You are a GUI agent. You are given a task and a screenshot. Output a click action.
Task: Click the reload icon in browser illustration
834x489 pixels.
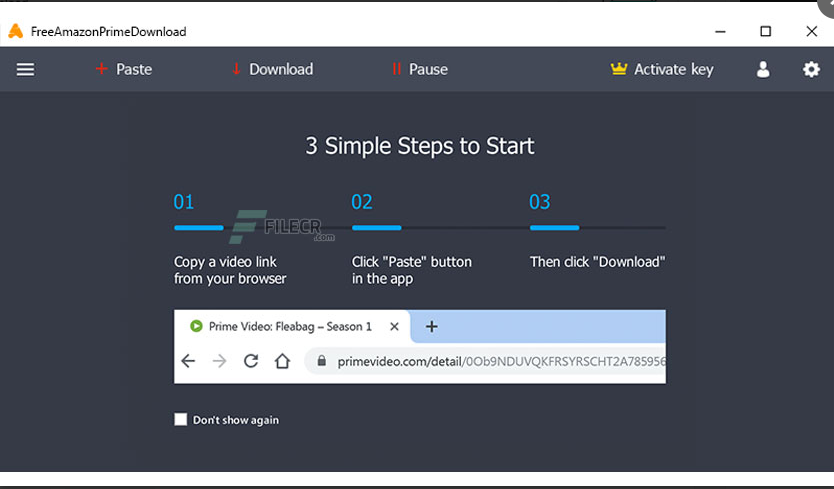pos(251,361)
